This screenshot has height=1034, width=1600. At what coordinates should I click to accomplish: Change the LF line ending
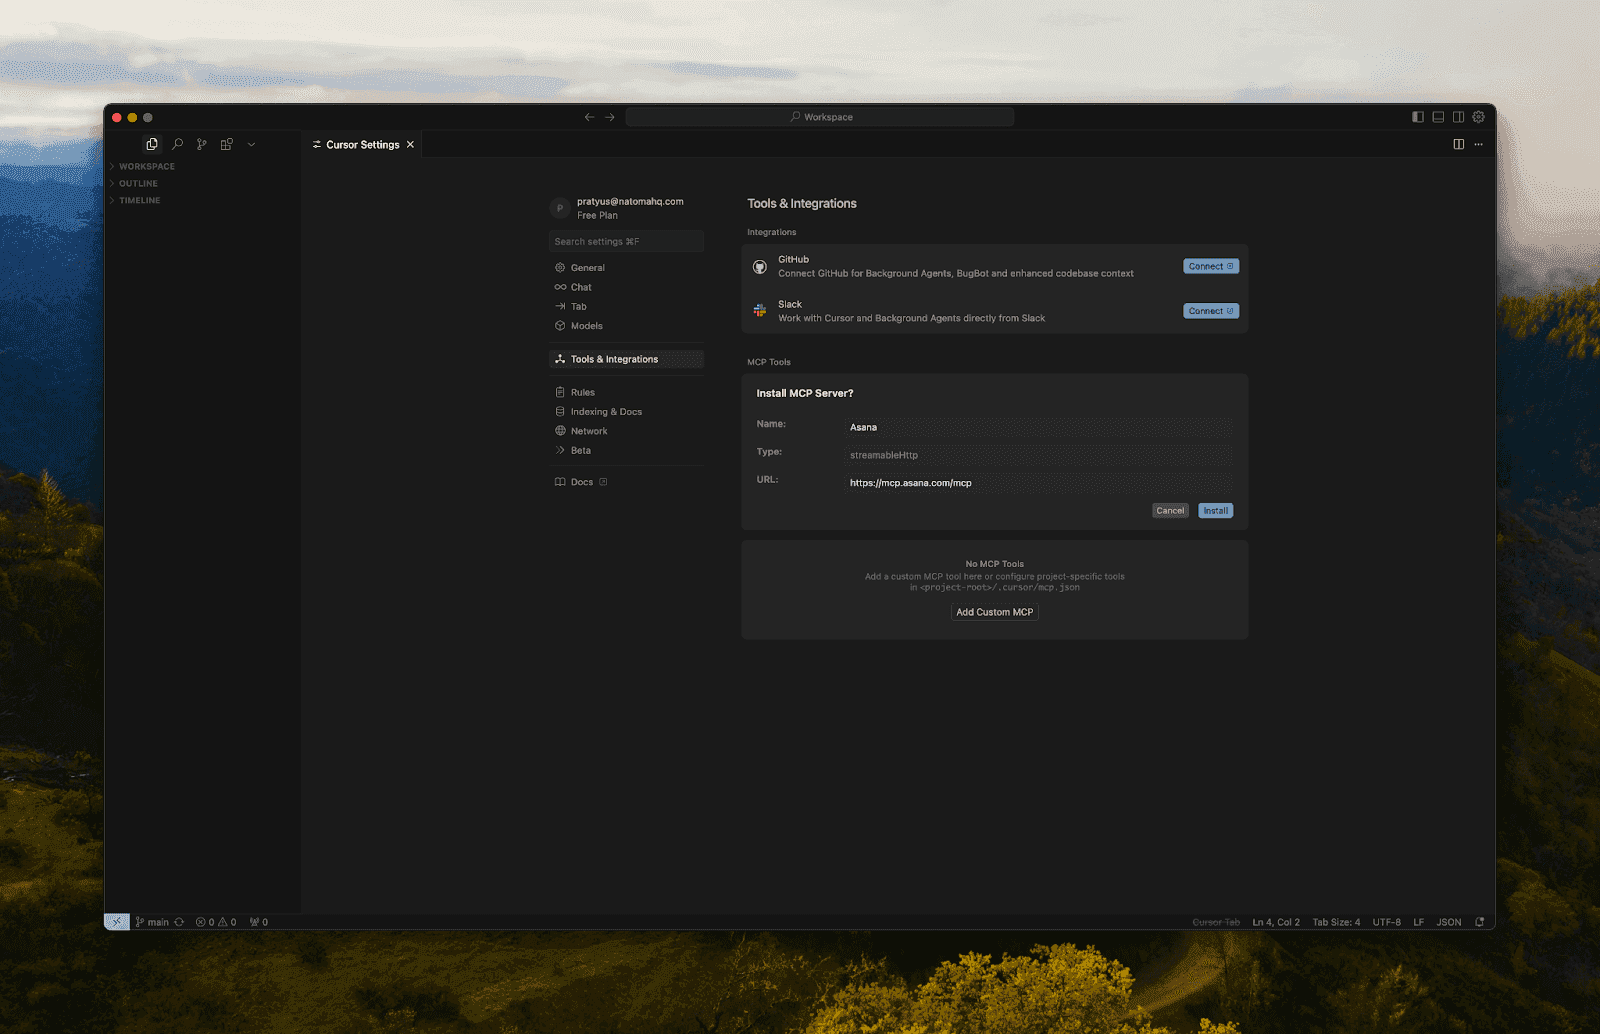[1418, 922]
